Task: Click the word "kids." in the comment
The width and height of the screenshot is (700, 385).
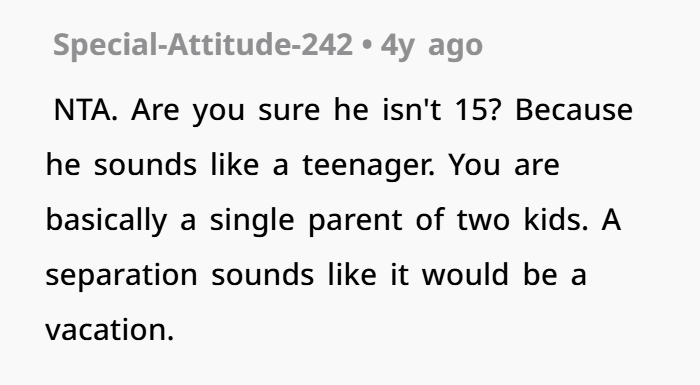Action: [x=556, y=220]
